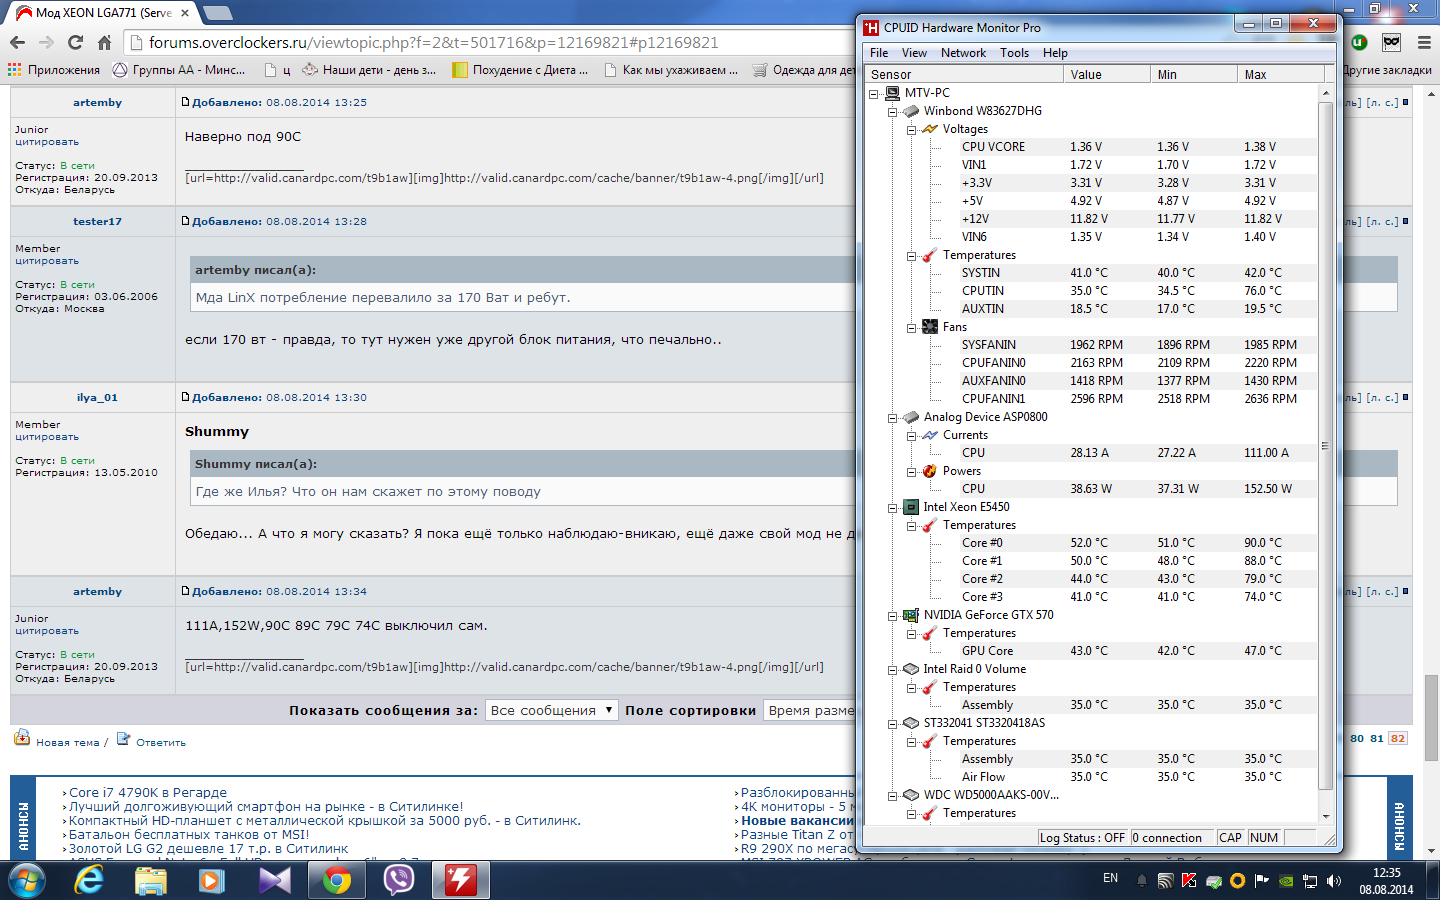
Task: Open the 'Все сообщения' dropdown
Action: click(551, 710)
